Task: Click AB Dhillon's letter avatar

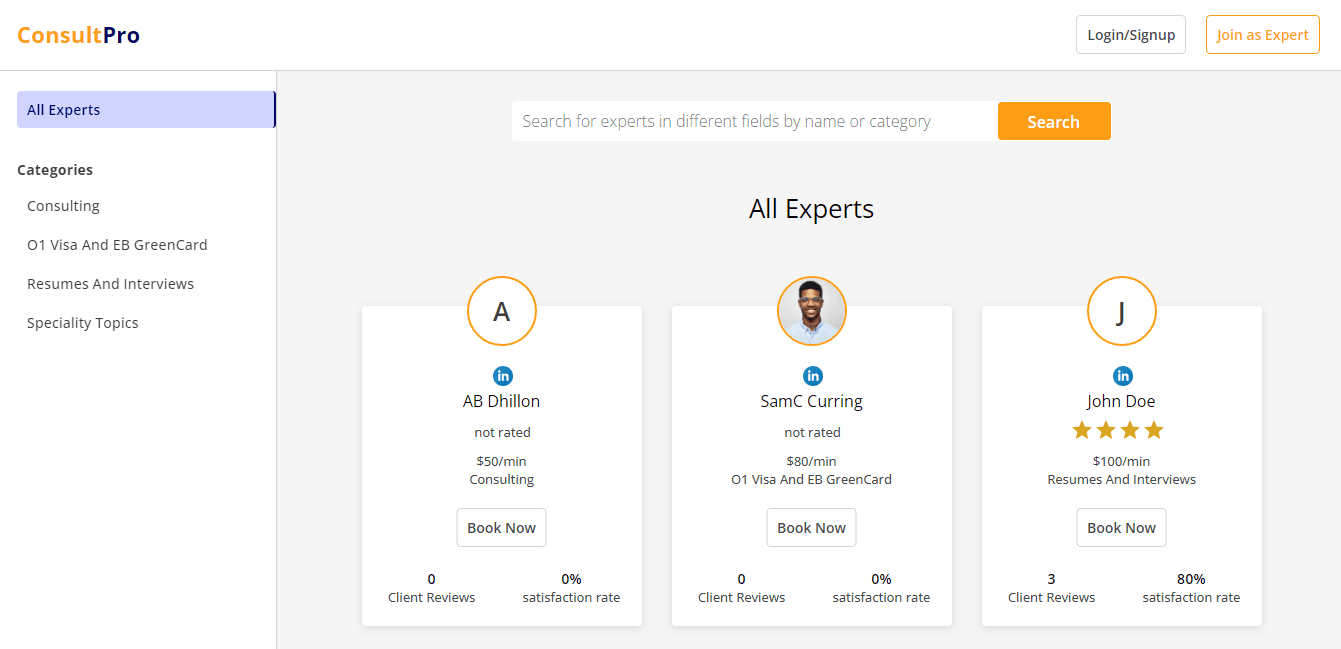Action: click(x=502, y=311)
